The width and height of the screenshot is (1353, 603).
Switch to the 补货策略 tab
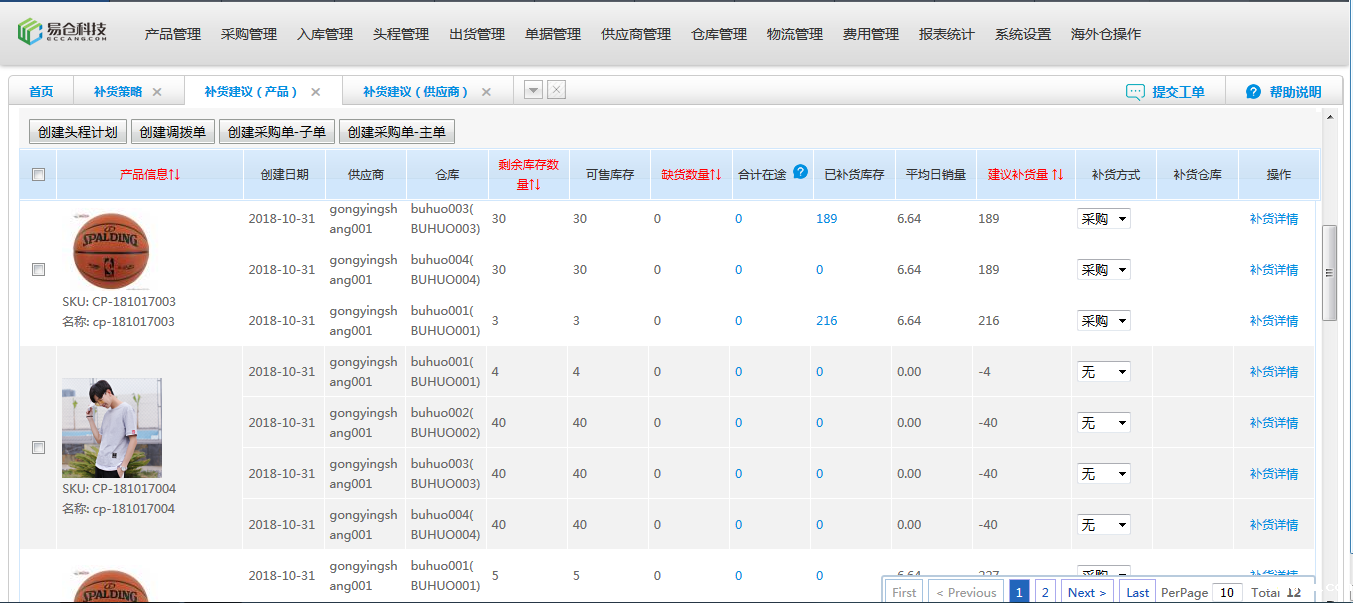click(117, 92)
